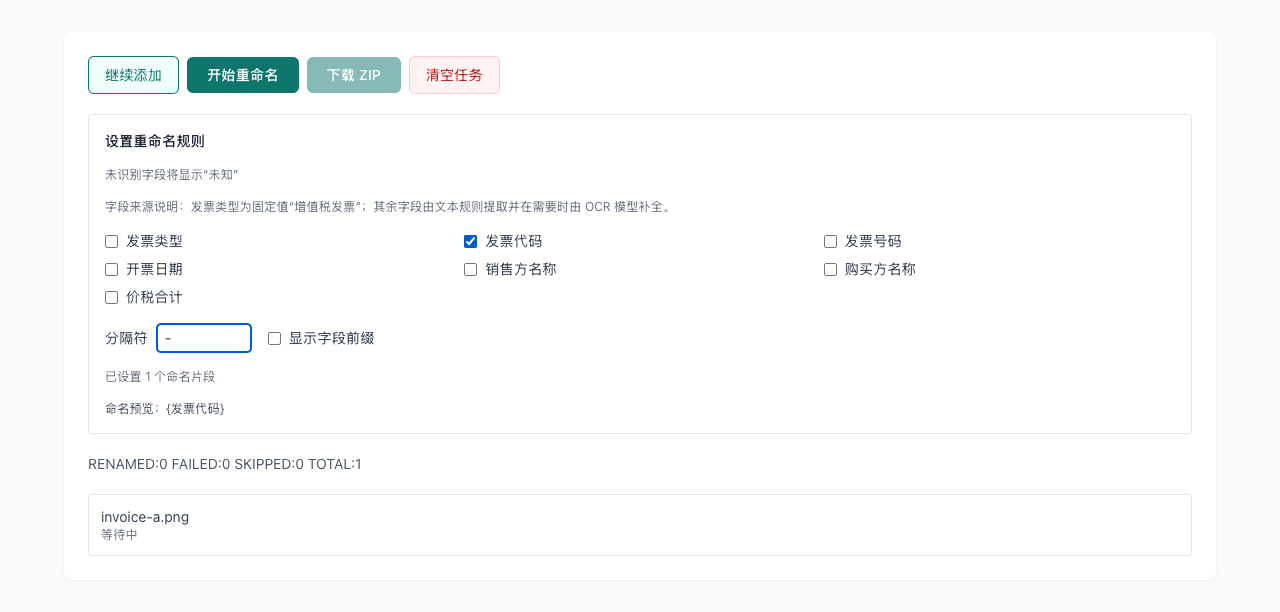The width and height of the screenshot is (1280, 612).
Task: Select the 购买方名称 field option
Action: coord(829,269)
